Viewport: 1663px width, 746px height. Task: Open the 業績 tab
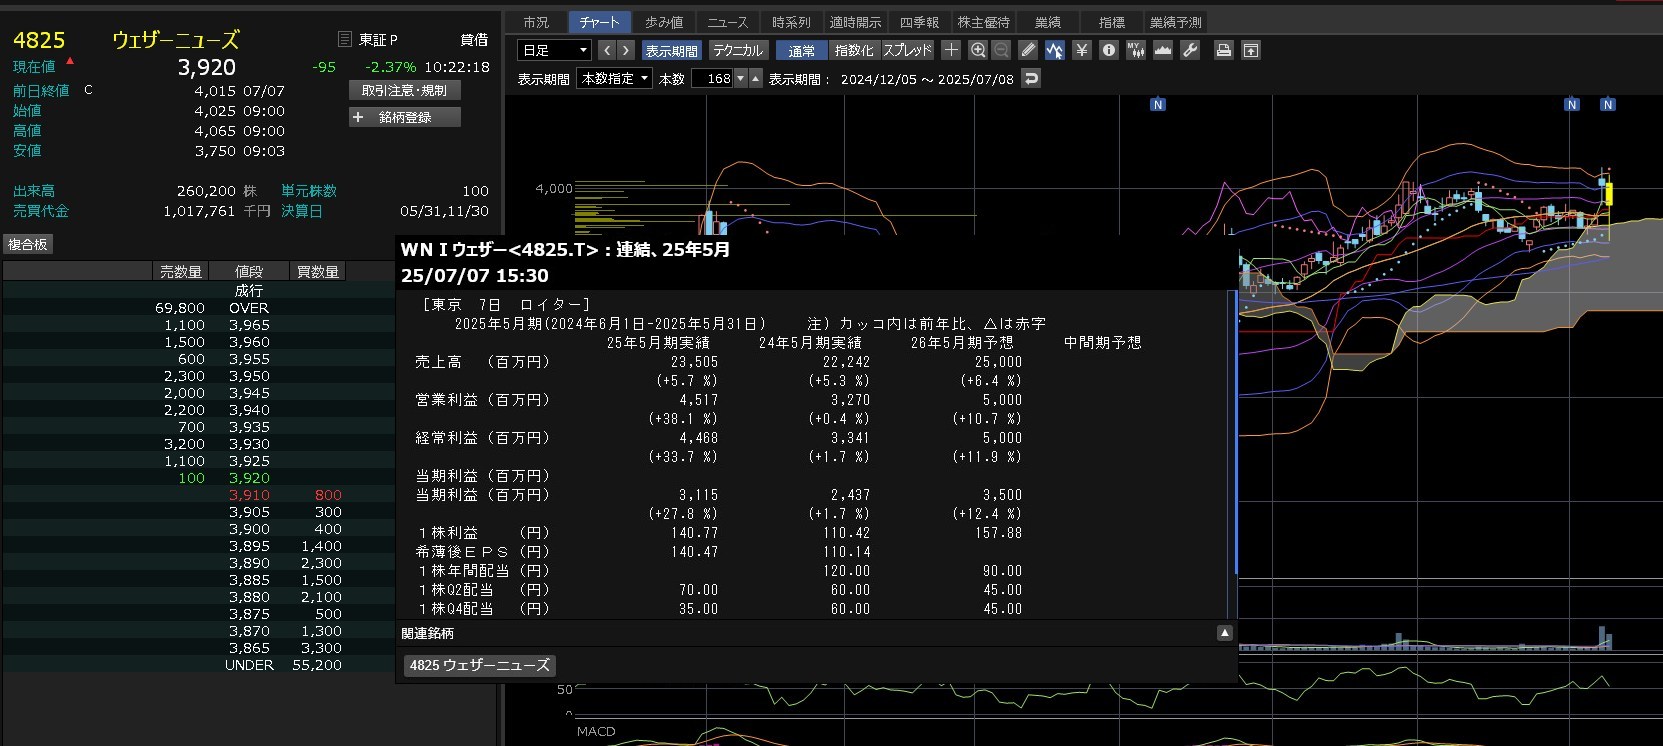coord(1048,22)
